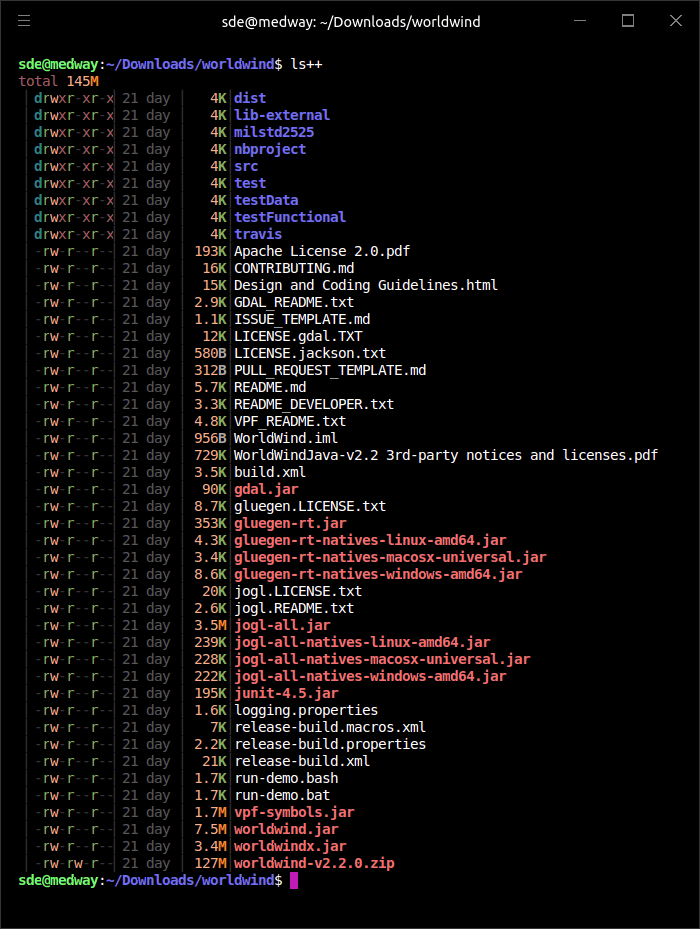The width and height of the screenshot is (700, 929).
Task: Click the magenta cursor at the last prompt
Action: pos(294,880)
